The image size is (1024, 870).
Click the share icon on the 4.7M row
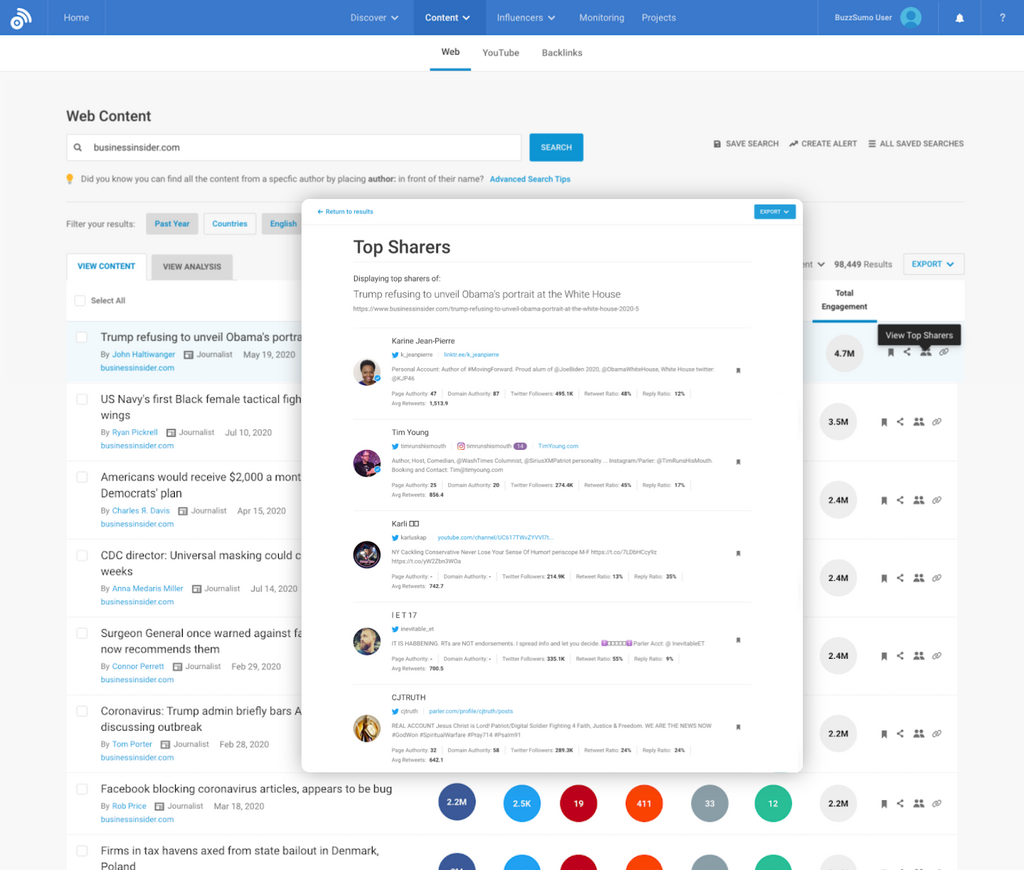click(x=907, y=352)
